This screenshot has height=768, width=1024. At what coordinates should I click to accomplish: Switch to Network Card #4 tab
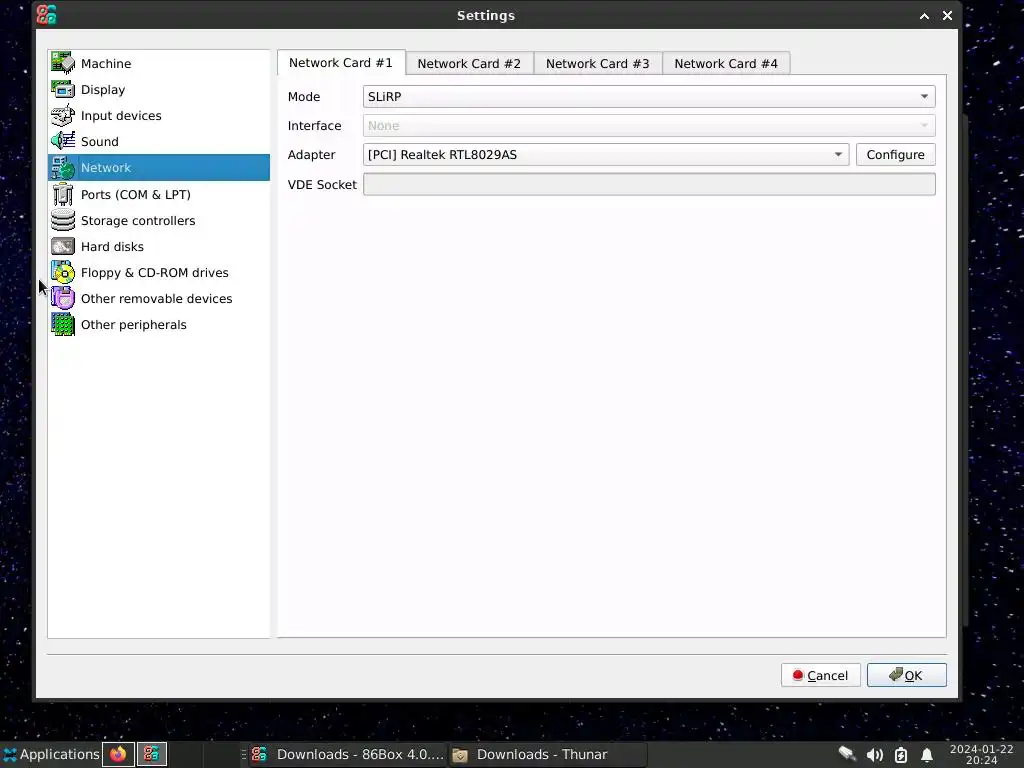[x=726, y=63]
